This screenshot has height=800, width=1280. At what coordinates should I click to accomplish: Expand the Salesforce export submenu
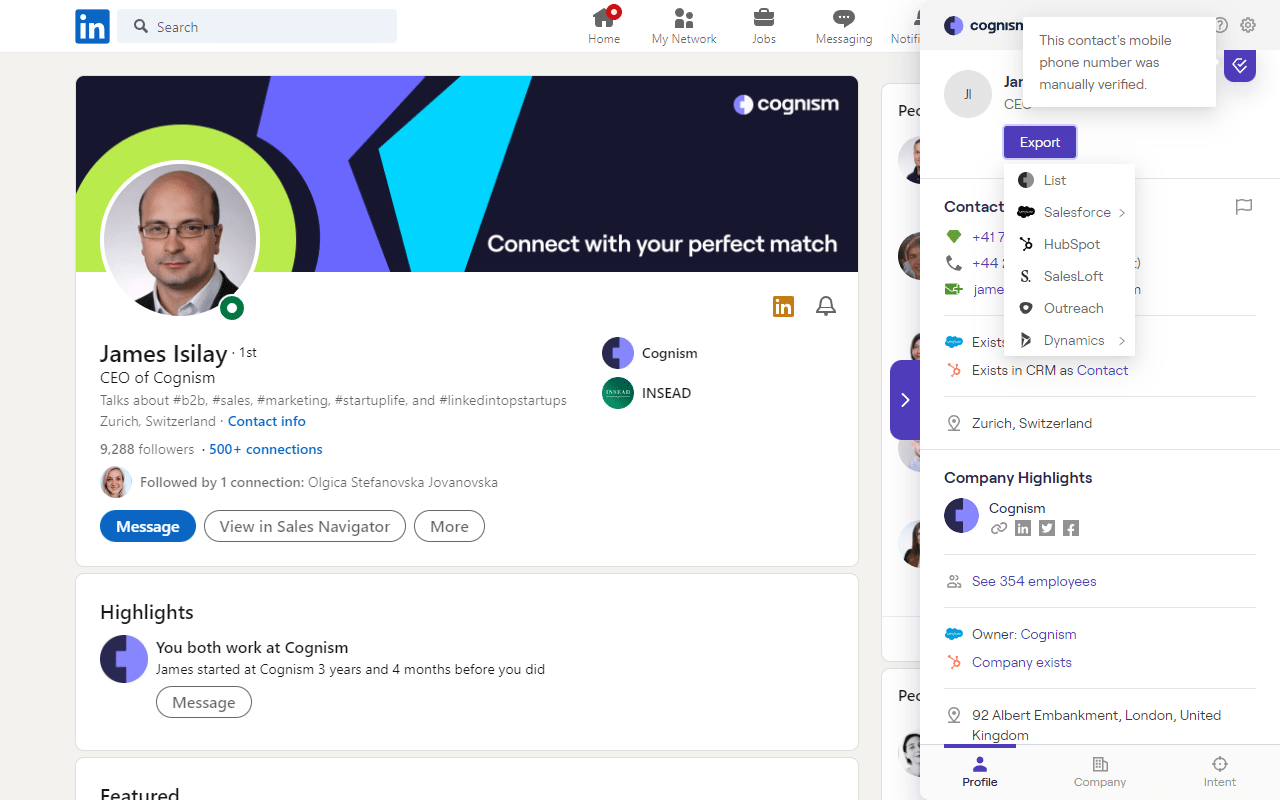pyautogui.click(x=1076, y=212)
